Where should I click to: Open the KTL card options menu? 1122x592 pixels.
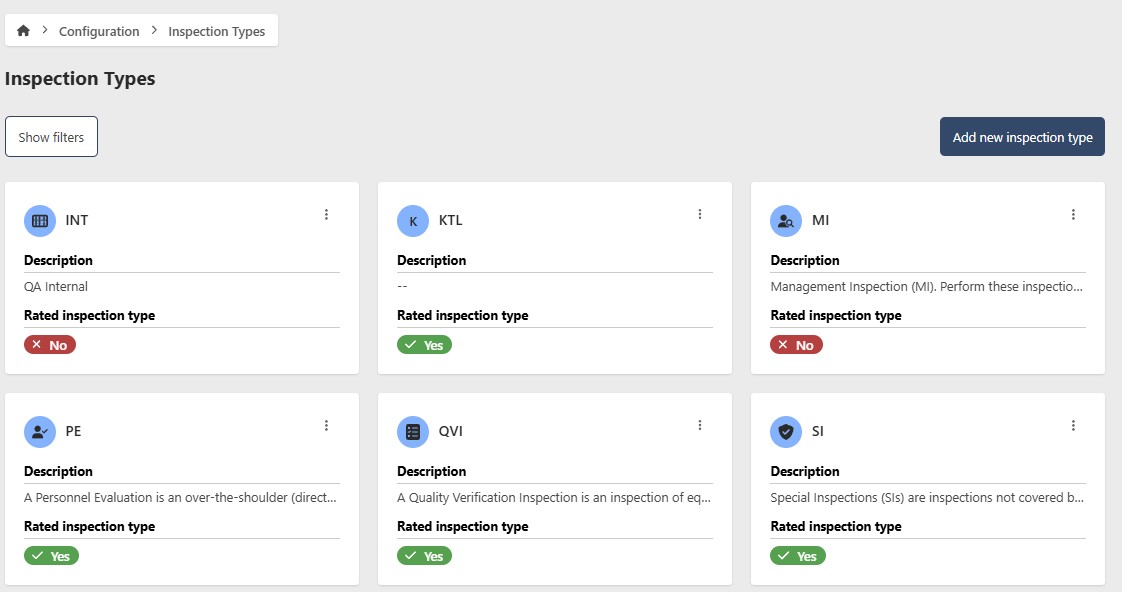click(700, 214)
